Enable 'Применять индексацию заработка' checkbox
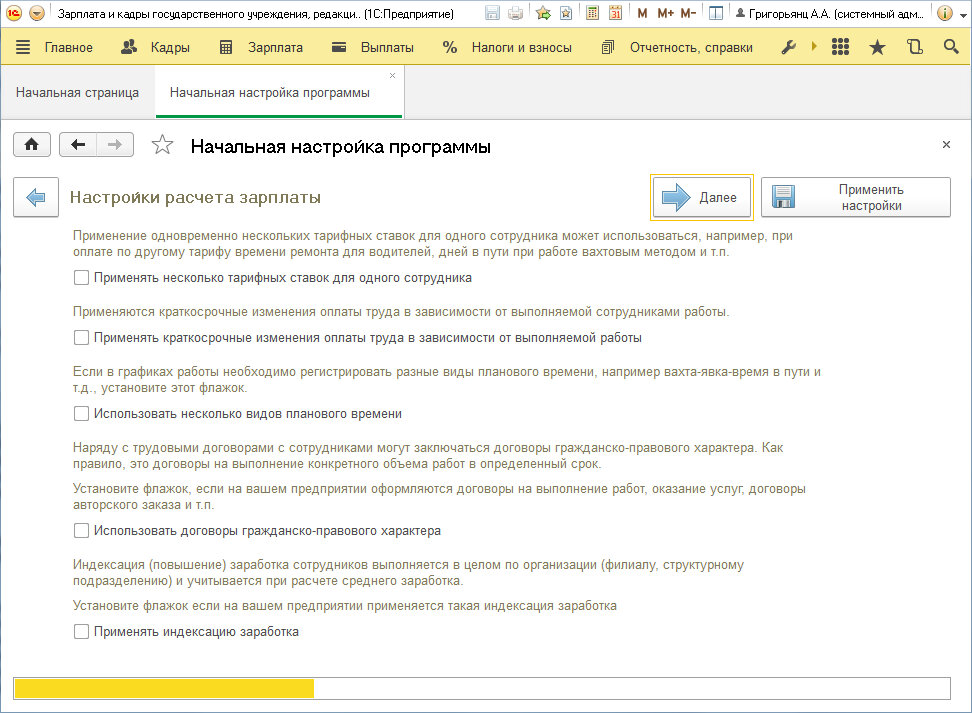The image size is (972, 713). pos(82,632)
